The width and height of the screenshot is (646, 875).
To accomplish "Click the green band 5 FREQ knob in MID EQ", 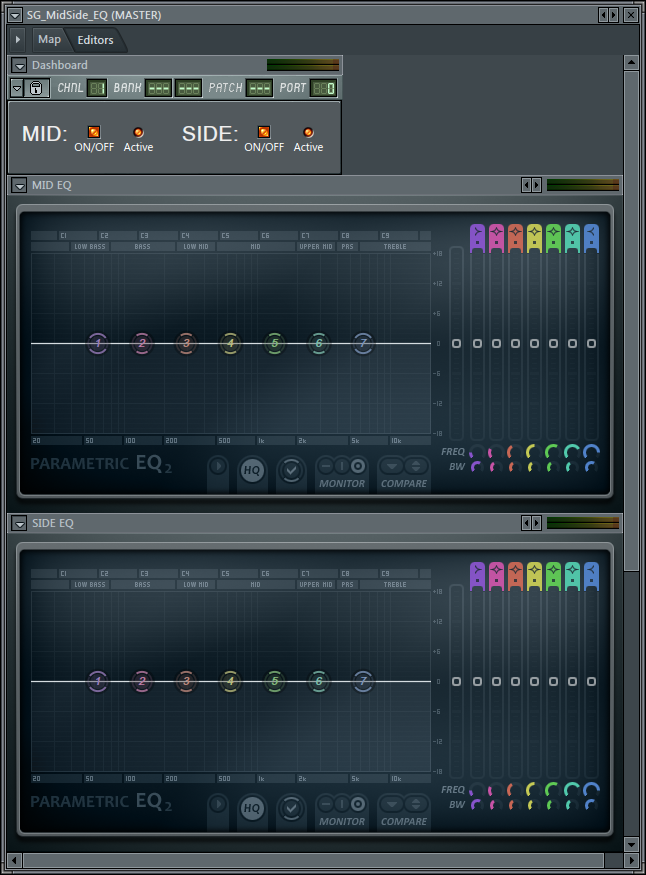I will [x=553, y=451].
